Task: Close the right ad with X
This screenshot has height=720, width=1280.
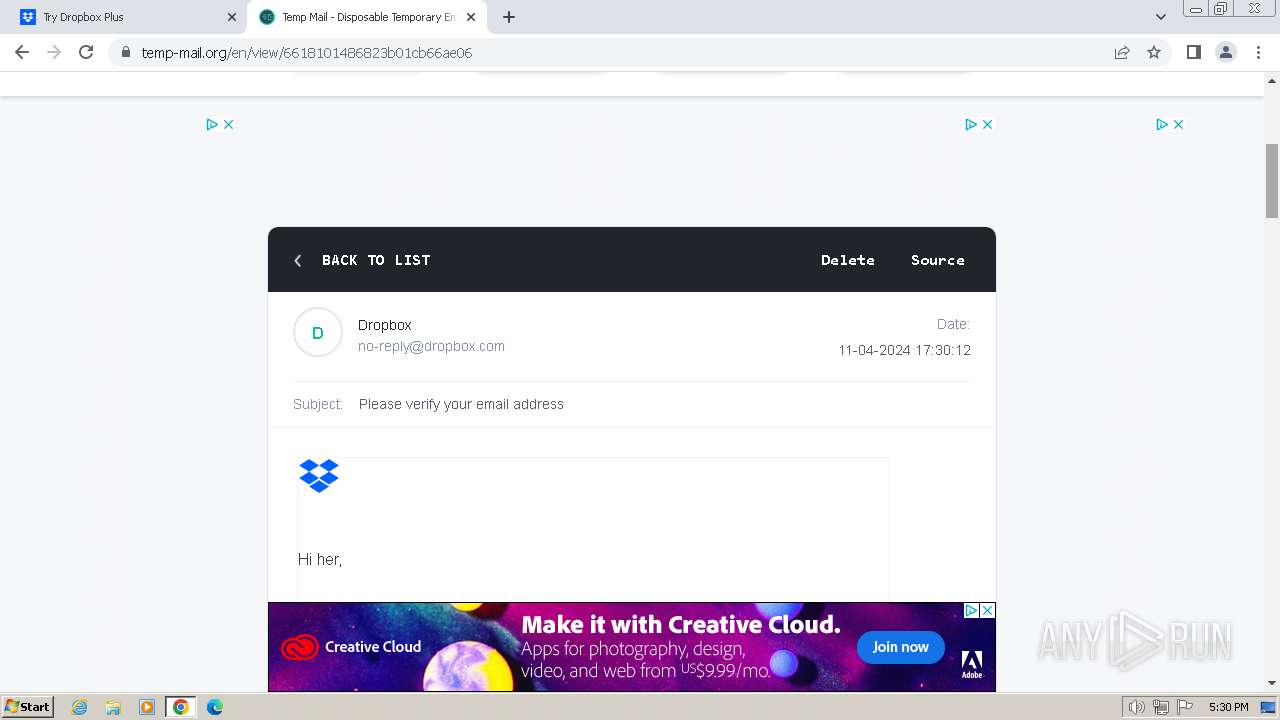Action: [x=1178, y=124]
